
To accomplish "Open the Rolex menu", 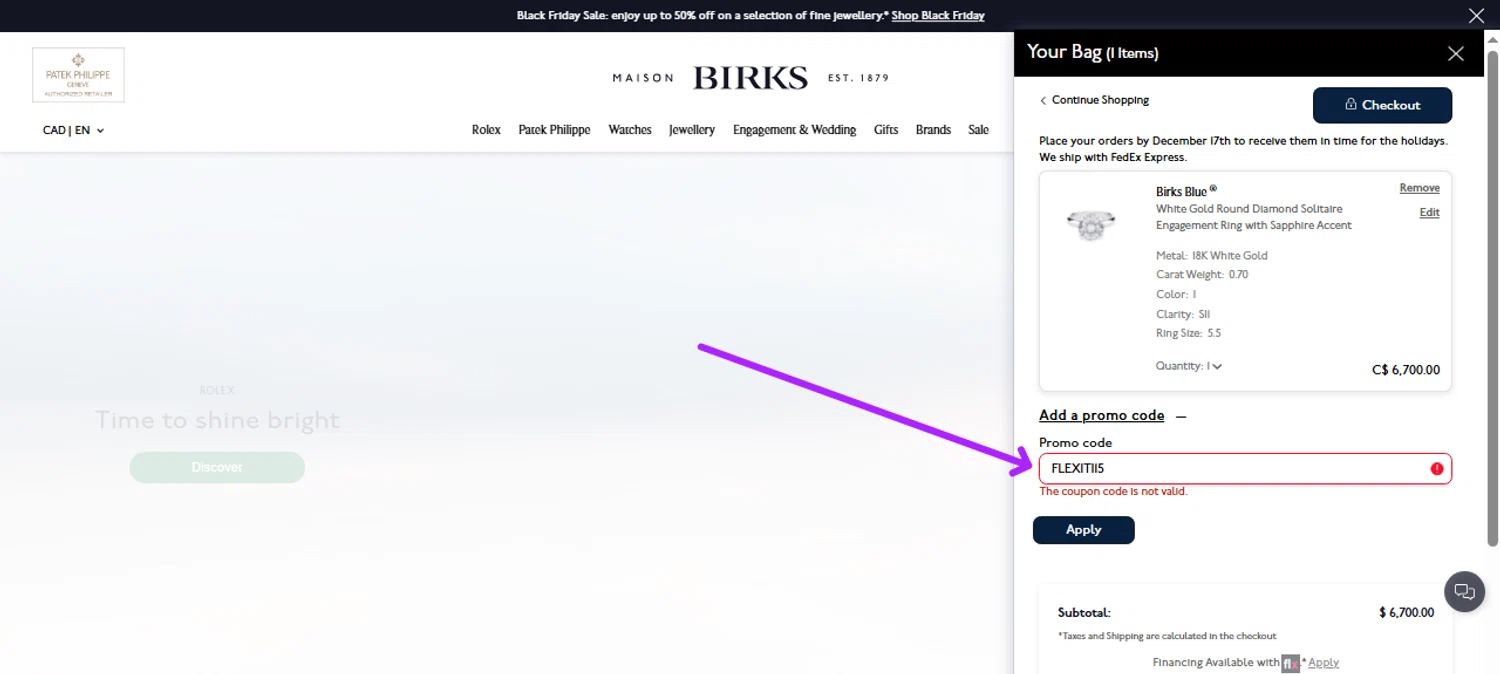I will [486, 130].
